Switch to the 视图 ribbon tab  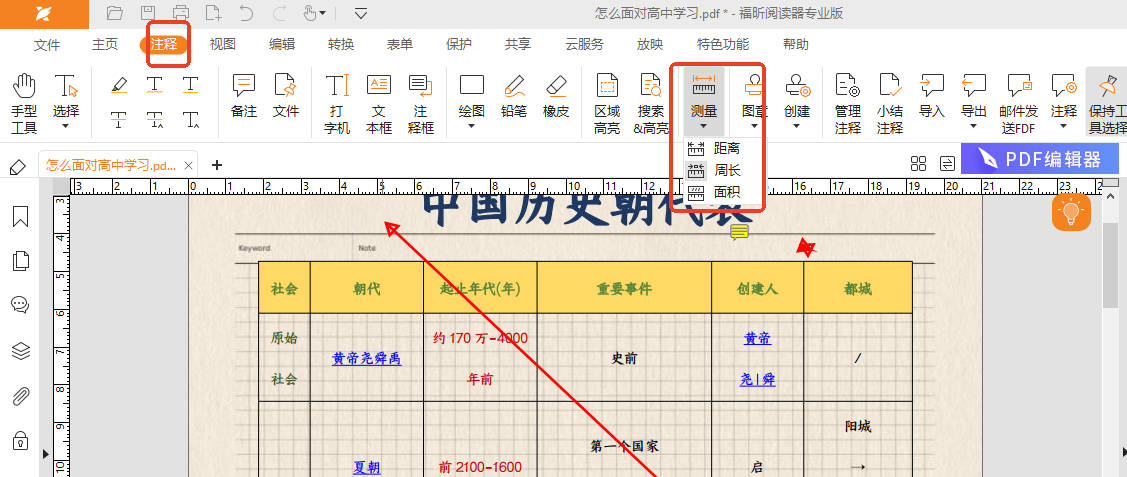click(x=223, y=45)
